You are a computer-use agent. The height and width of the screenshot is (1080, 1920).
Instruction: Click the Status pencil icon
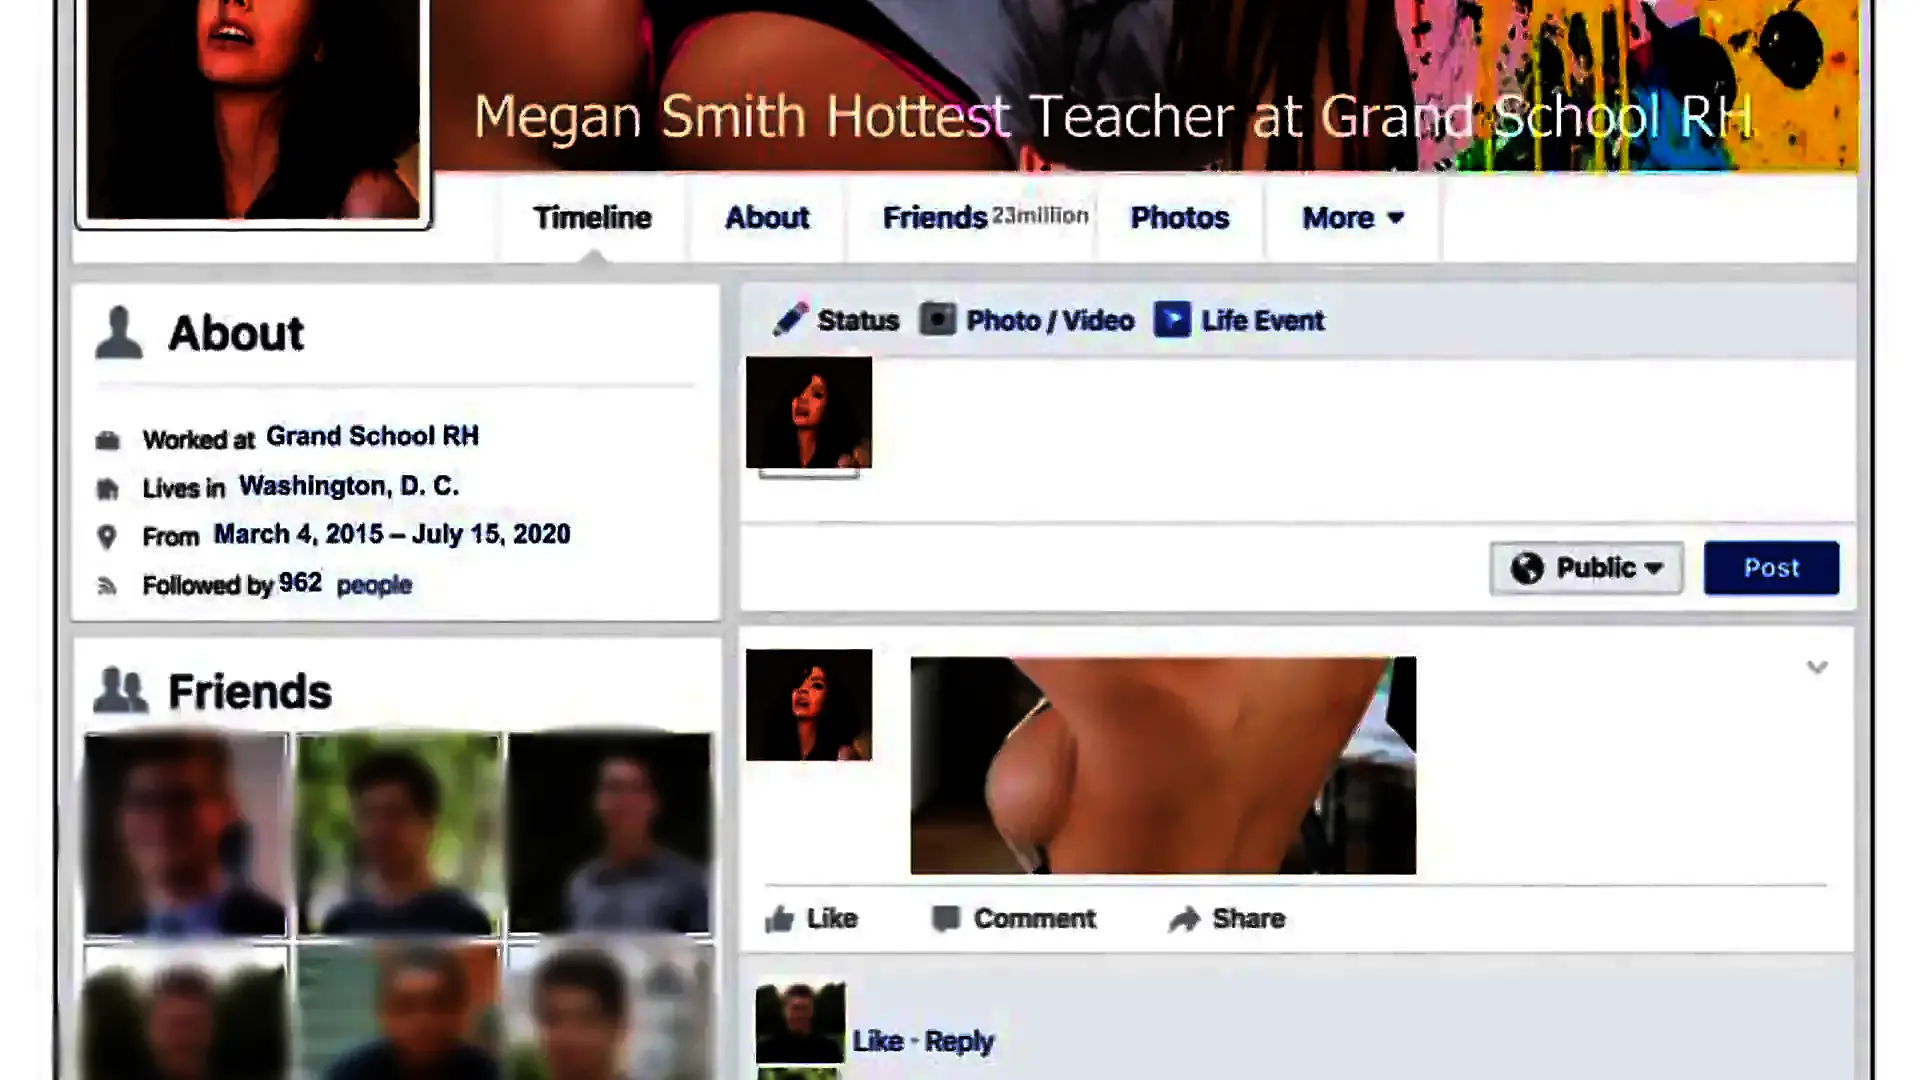[790, 319]
